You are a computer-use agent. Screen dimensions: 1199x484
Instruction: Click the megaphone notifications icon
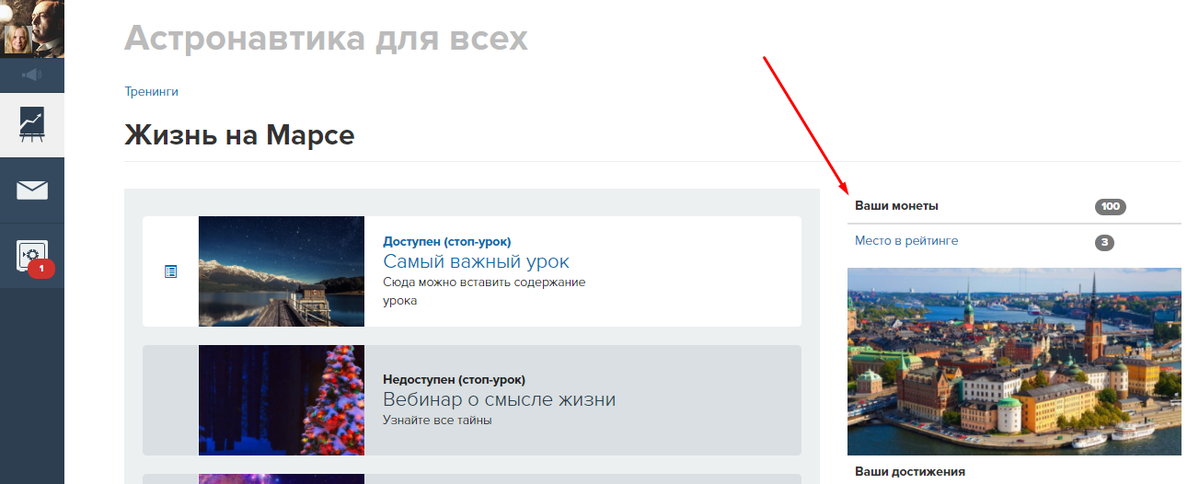point(32,75)
